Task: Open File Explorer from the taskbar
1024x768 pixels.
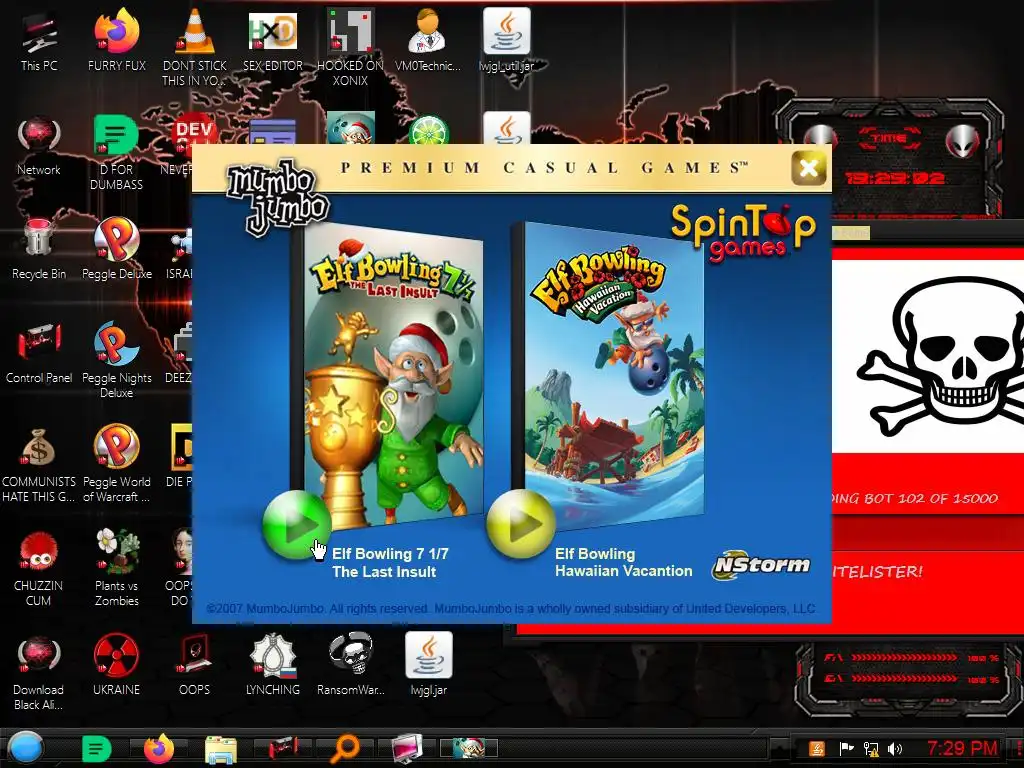Action: (221, 749)
